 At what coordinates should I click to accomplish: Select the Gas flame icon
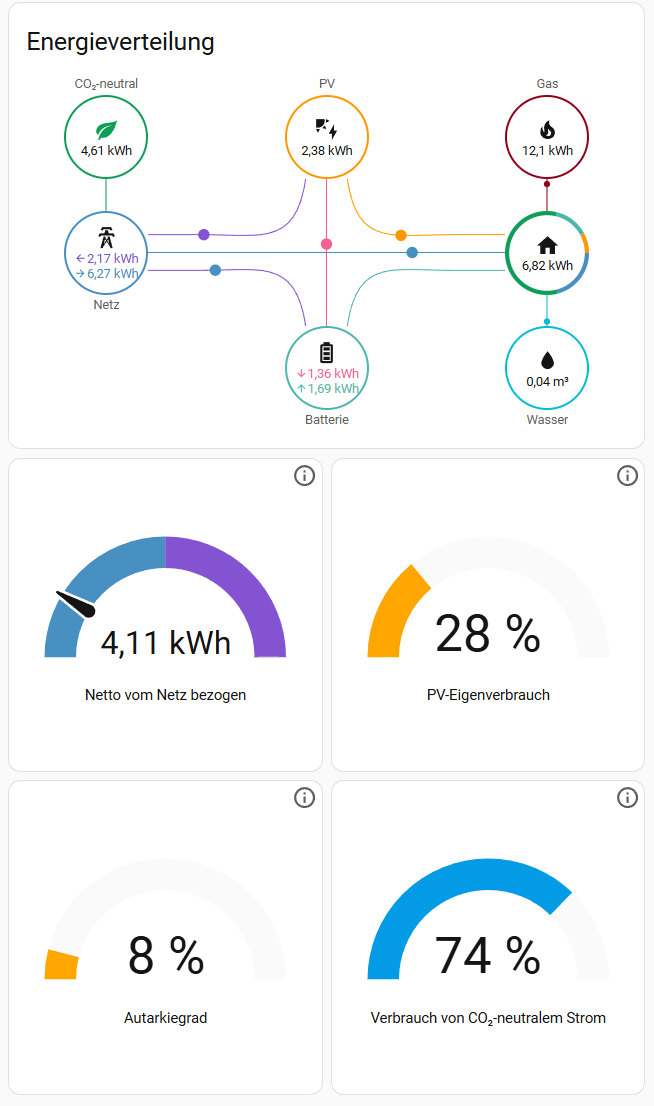[547, 129]
